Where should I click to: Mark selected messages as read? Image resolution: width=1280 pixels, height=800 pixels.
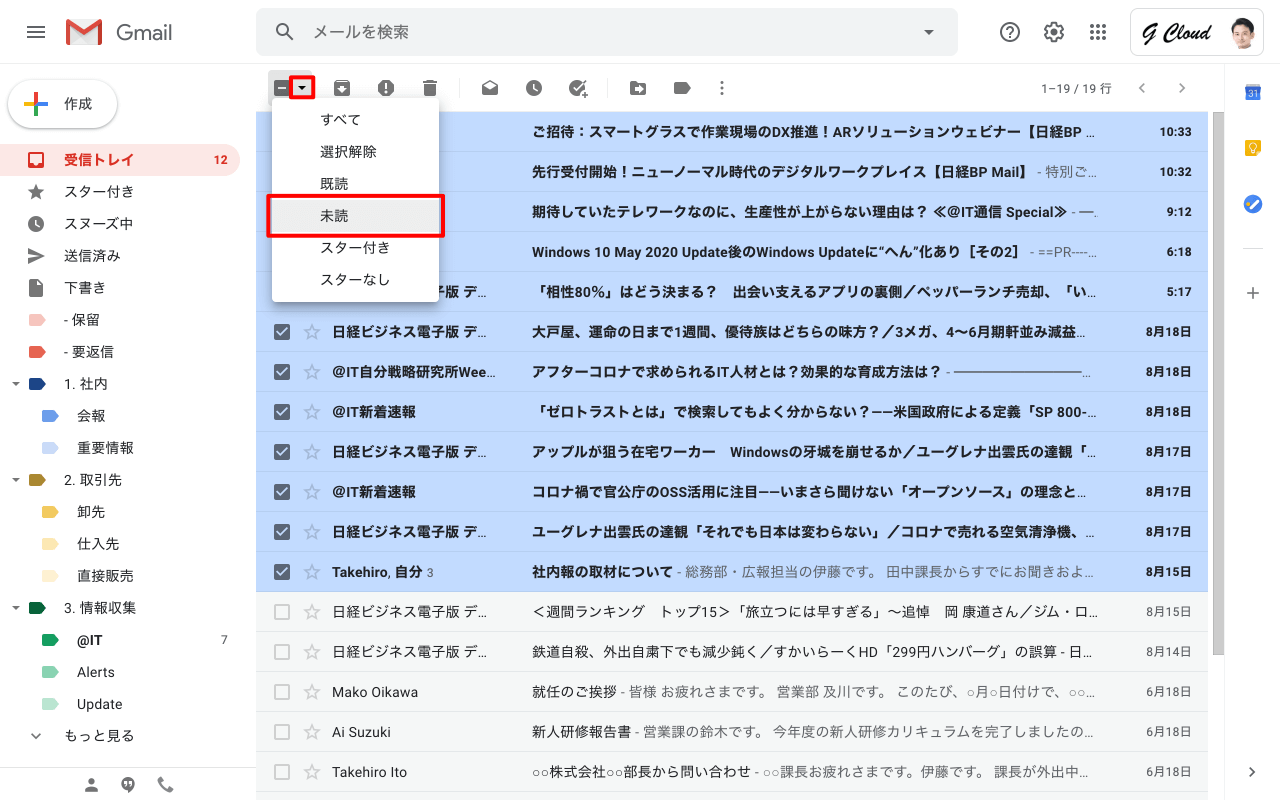pyautogui.click(x=490, y=88)
